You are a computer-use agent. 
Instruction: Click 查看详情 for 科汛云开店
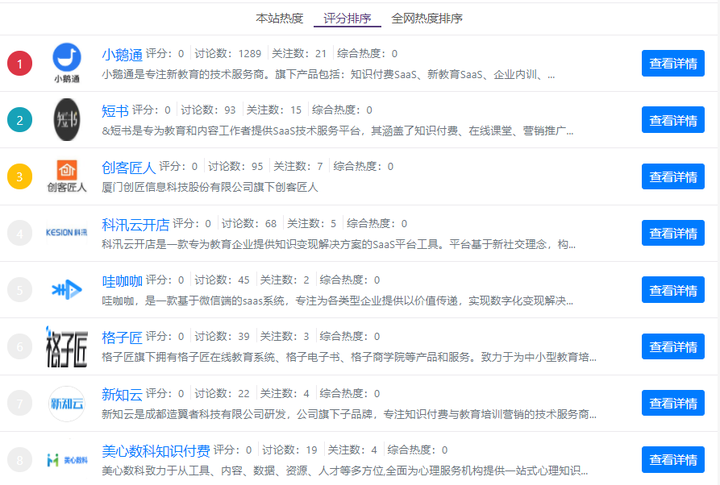pyautogui.click(x=673, y=233)
